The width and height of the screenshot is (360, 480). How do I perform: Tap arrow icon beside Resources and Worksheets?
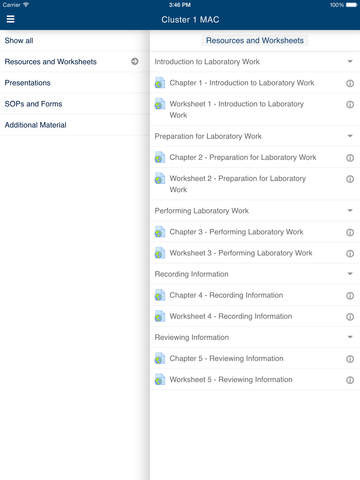[x=135, y=61]
